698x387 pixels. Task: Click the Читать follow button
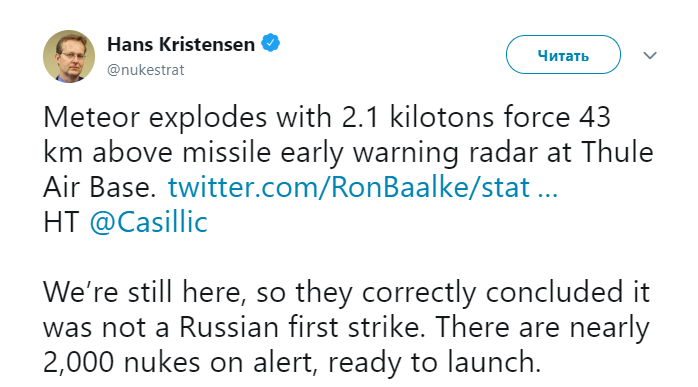point(563,55)
